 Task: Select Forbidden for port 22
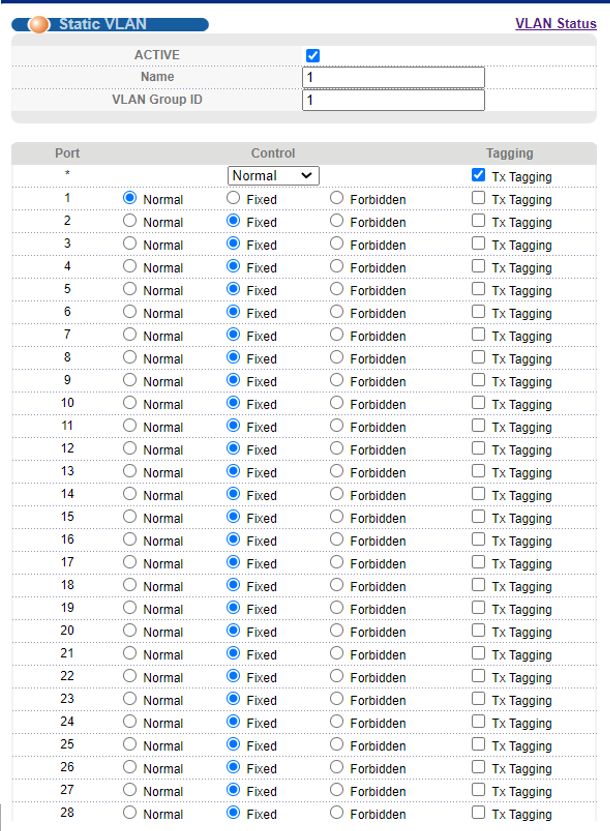[337, 676]
